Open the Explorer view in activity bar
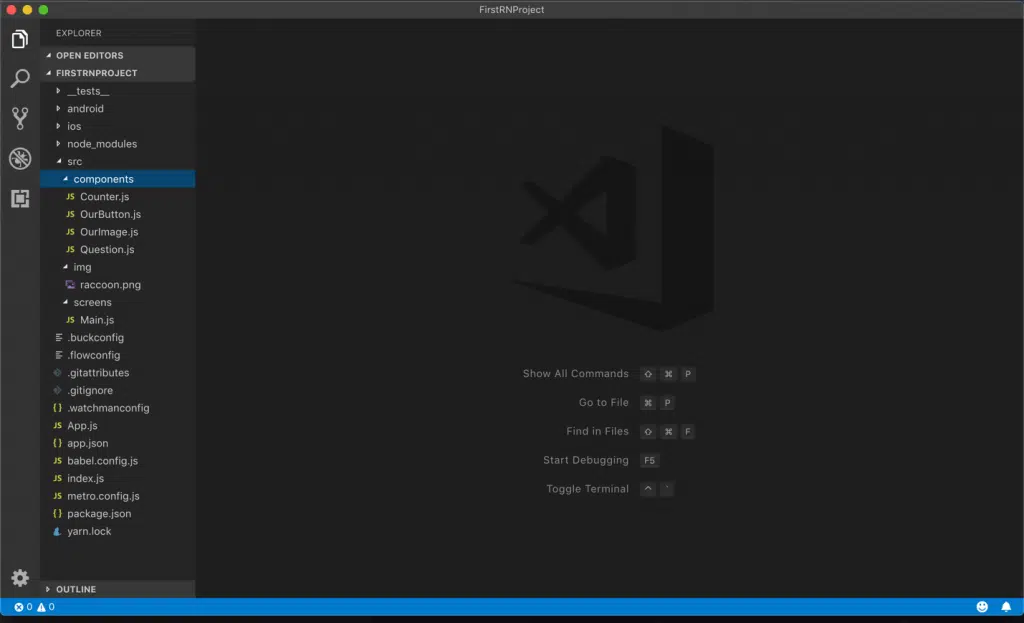Viewport: 1024px width, 623px height. [x=19, y=40]
